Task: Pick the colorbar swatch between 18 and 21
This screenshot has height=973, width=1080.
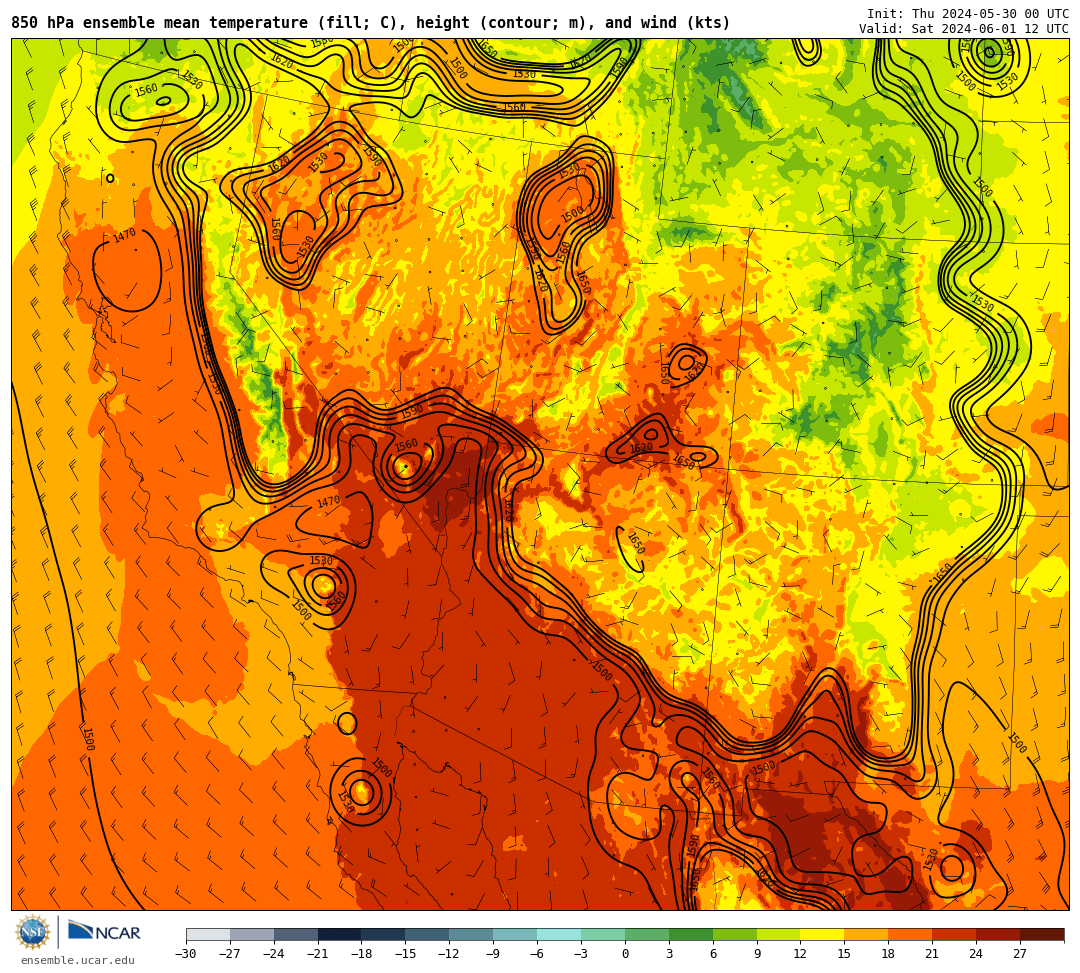Action: [911, 934]
